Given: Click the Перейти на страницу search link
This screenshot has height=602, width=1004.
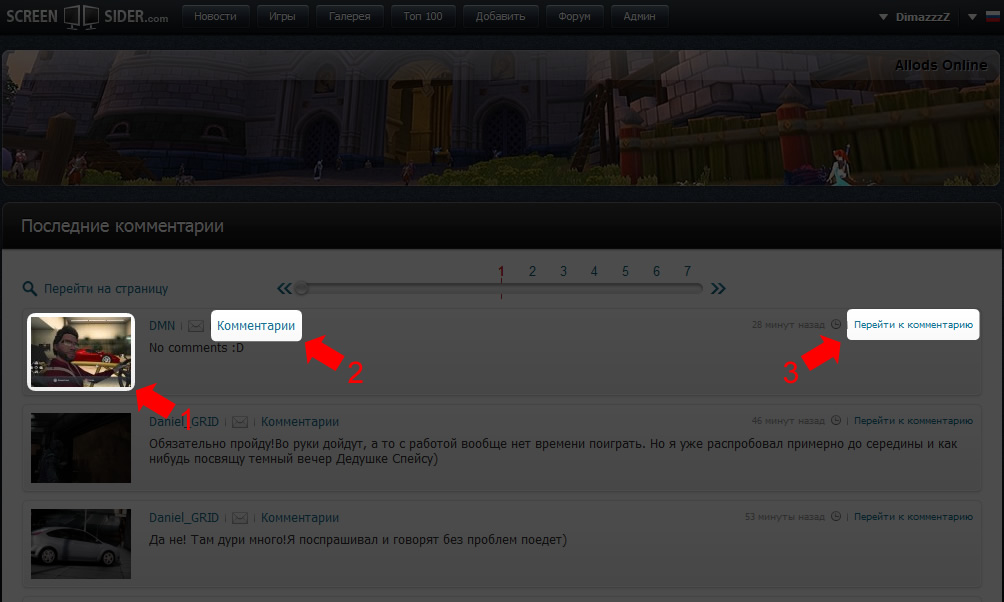Looking at the screenshot, I should [106, 289].
